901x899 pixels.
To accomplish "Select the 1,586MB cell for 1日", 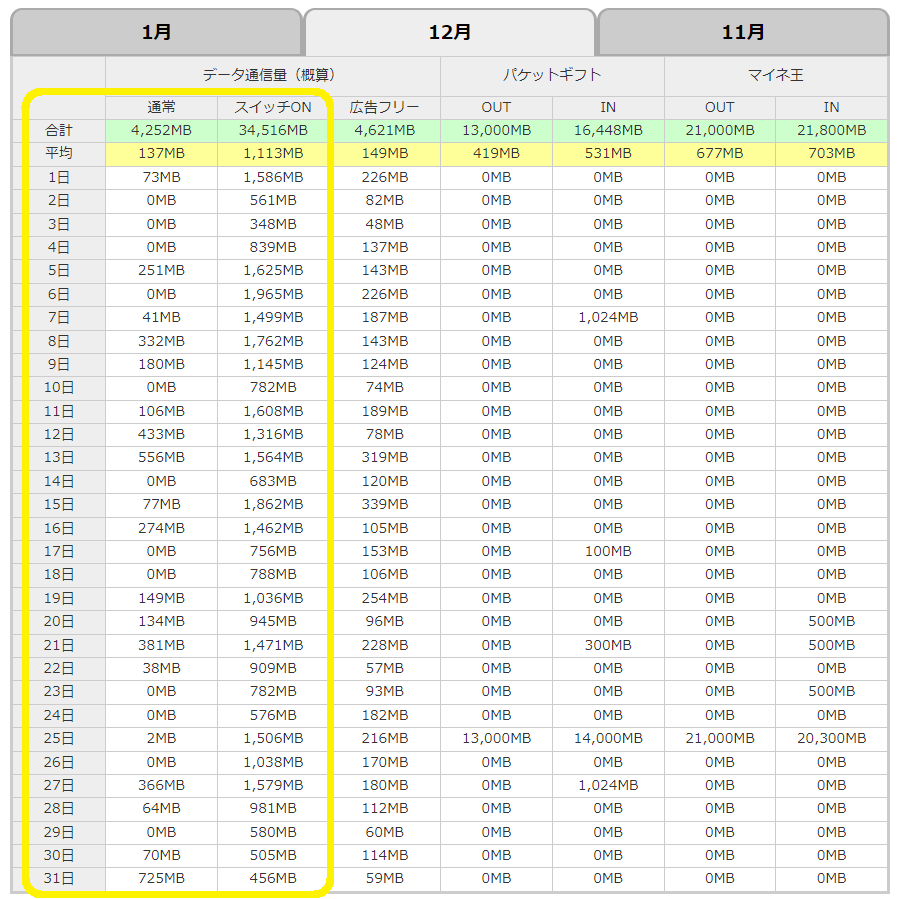I will pos(273,178).
